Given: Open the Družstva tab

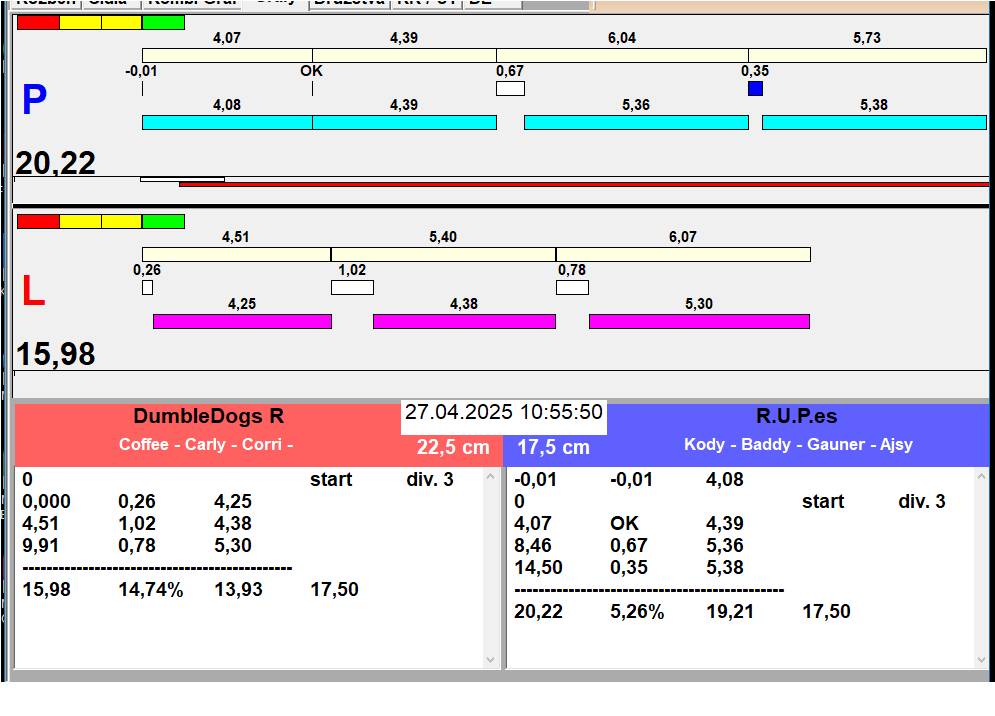Looking at the screenshot, I should [x=348, y=3].
